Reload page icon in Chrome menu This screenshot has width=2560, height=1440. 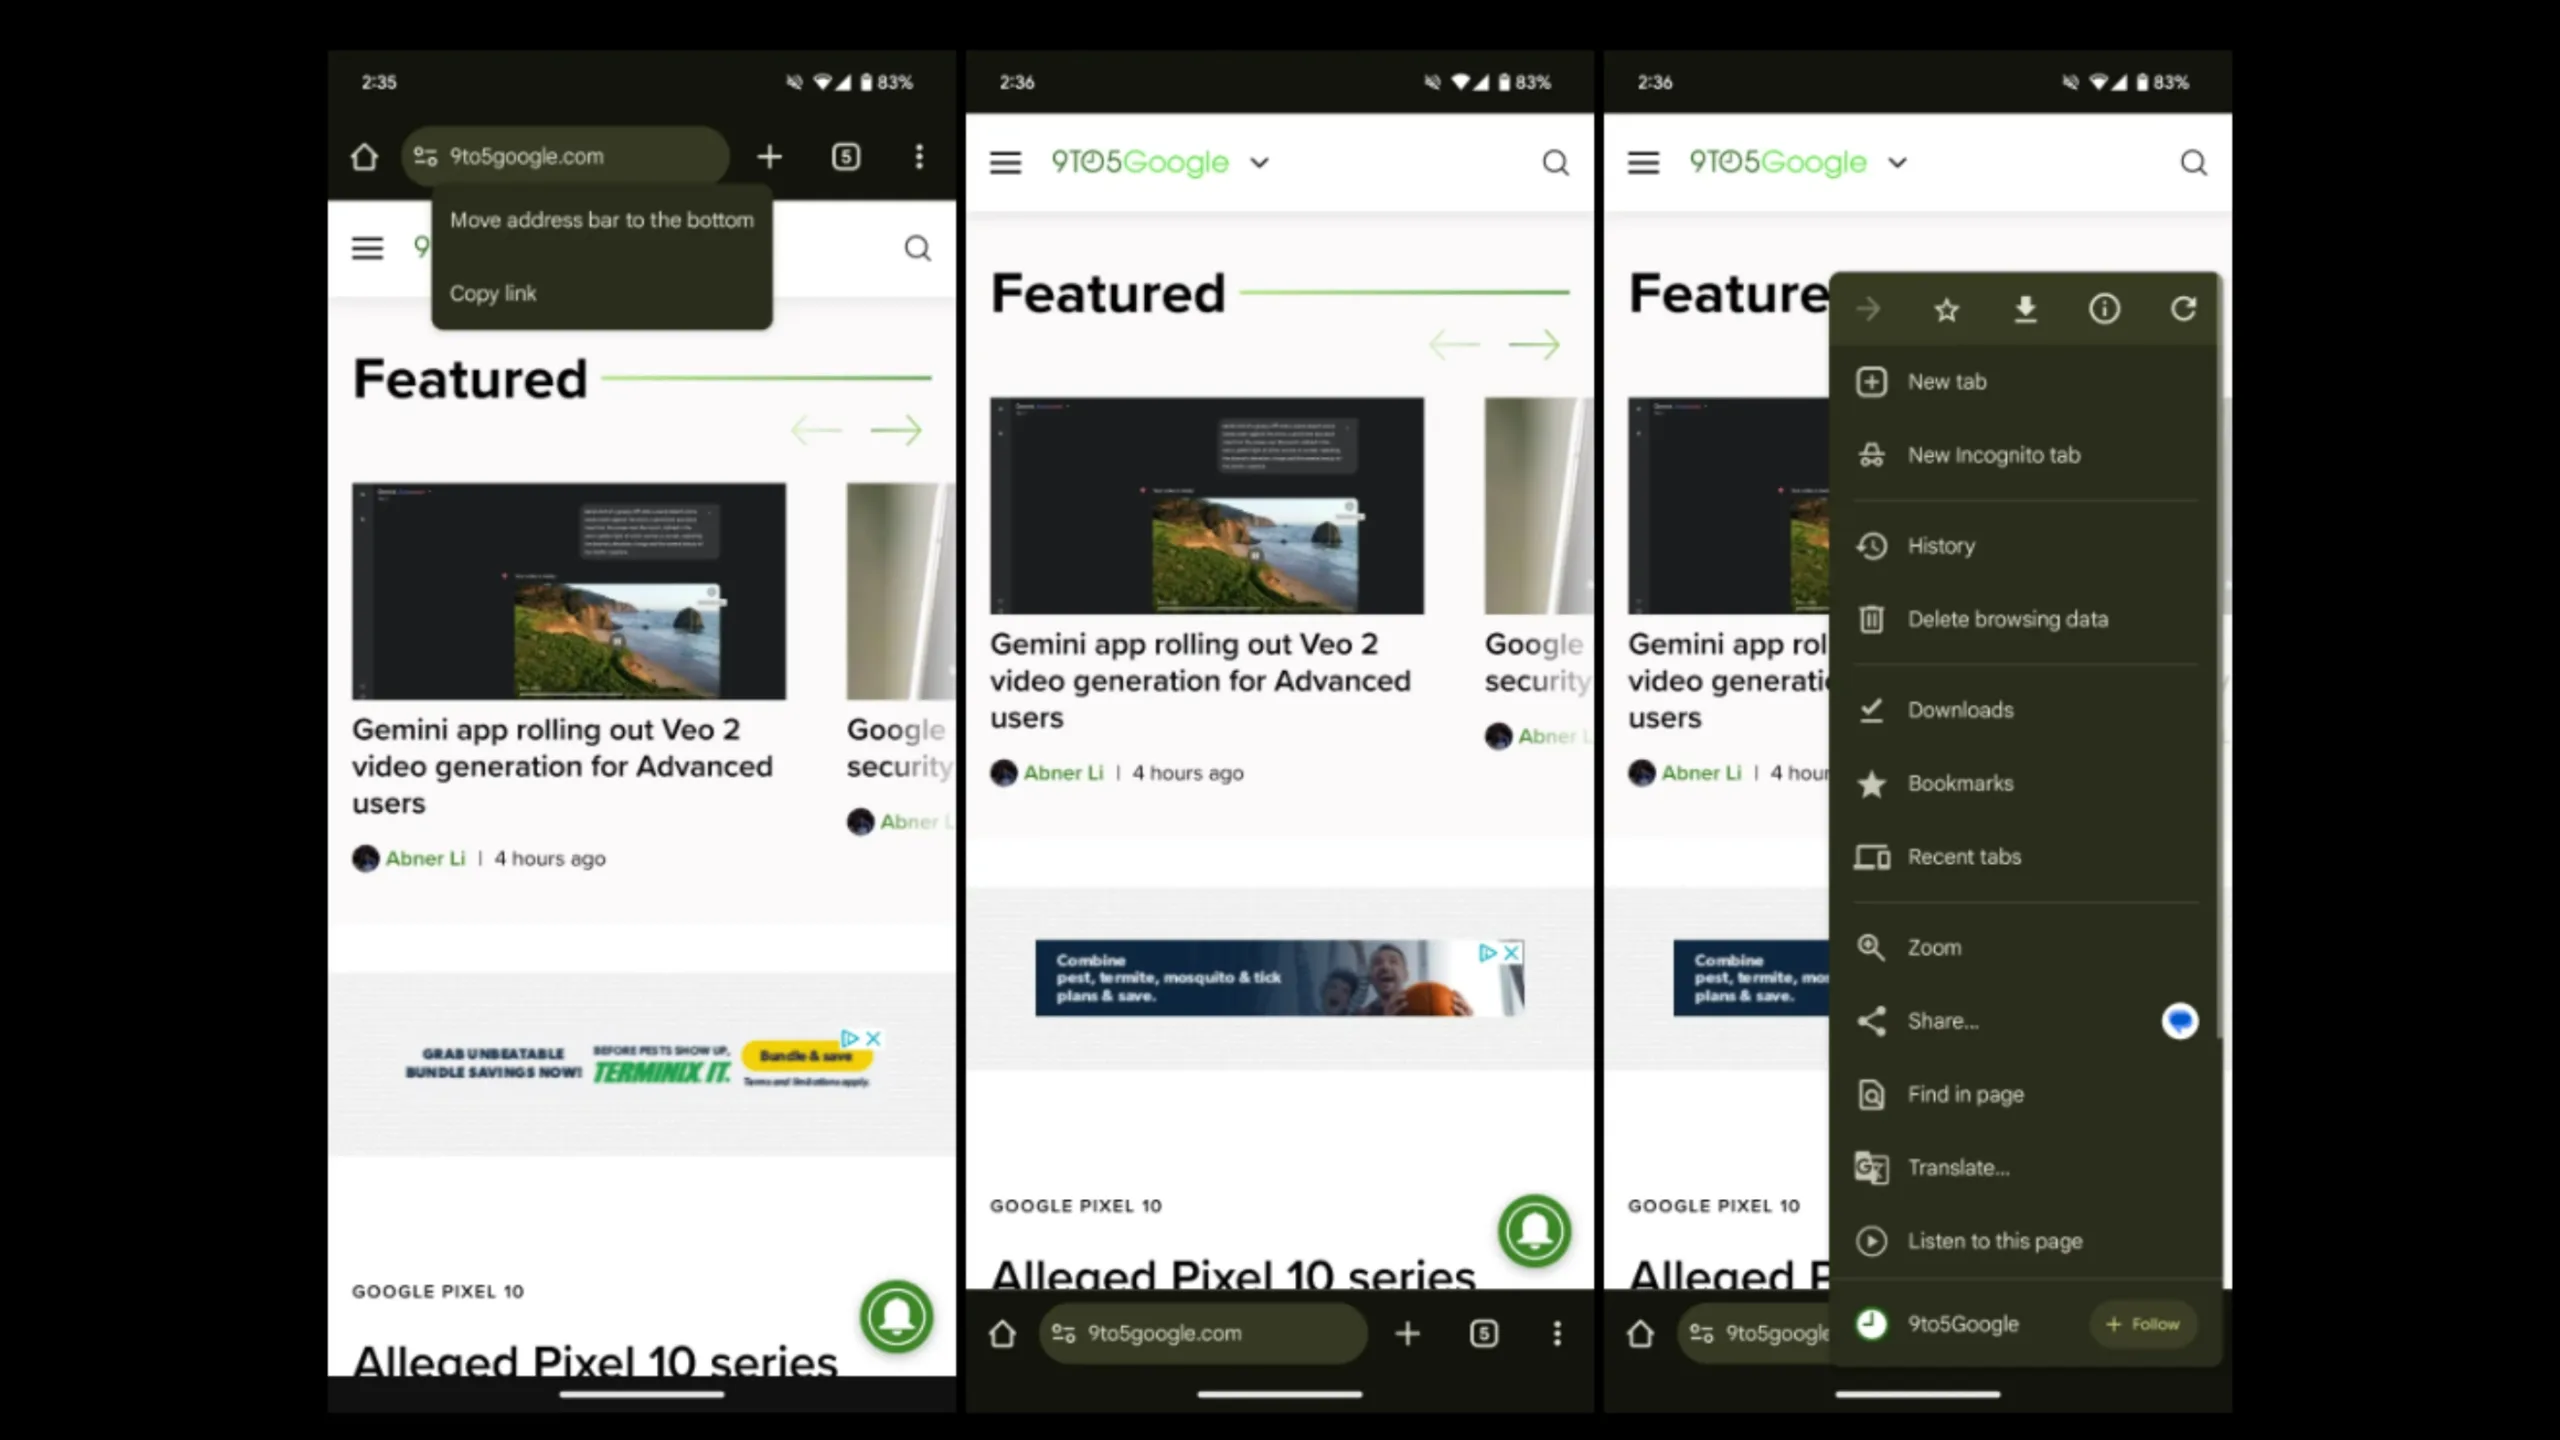pos(2183,309)
